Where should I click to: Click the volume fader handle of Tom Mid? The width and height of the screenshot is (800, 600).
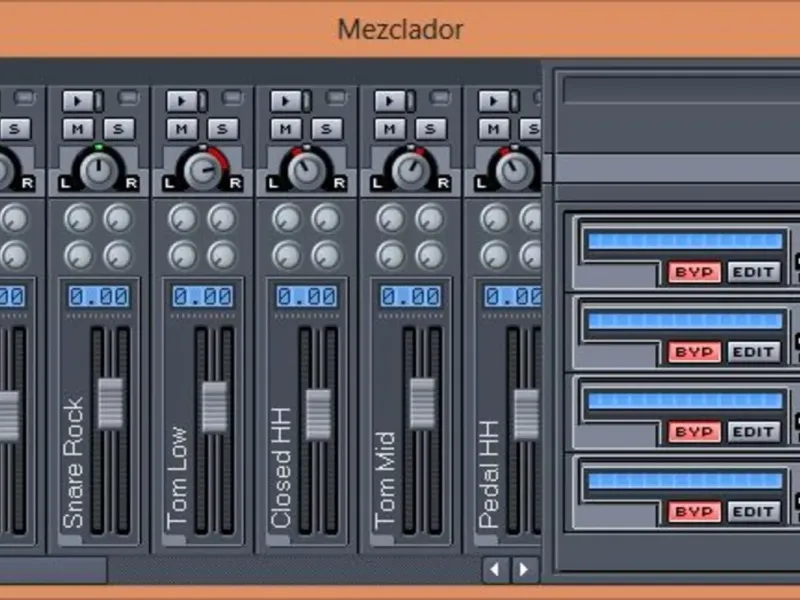click(423, 404)
